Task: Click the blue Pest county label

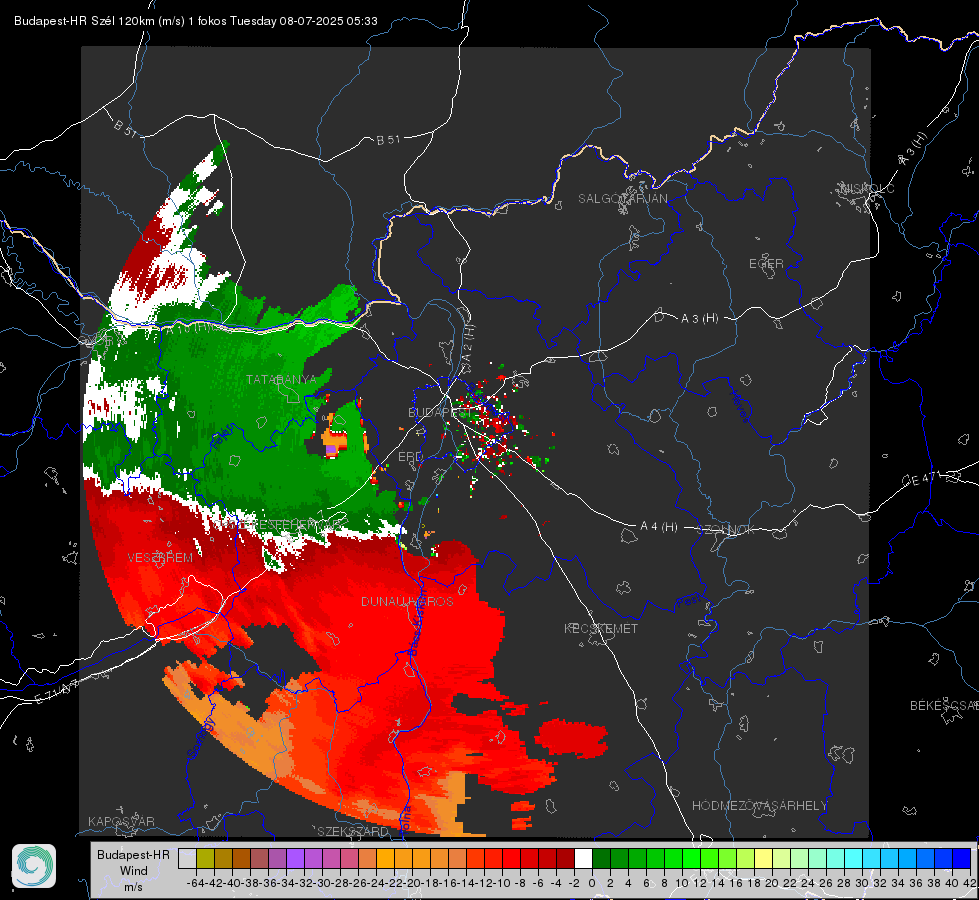Action: 688,601
